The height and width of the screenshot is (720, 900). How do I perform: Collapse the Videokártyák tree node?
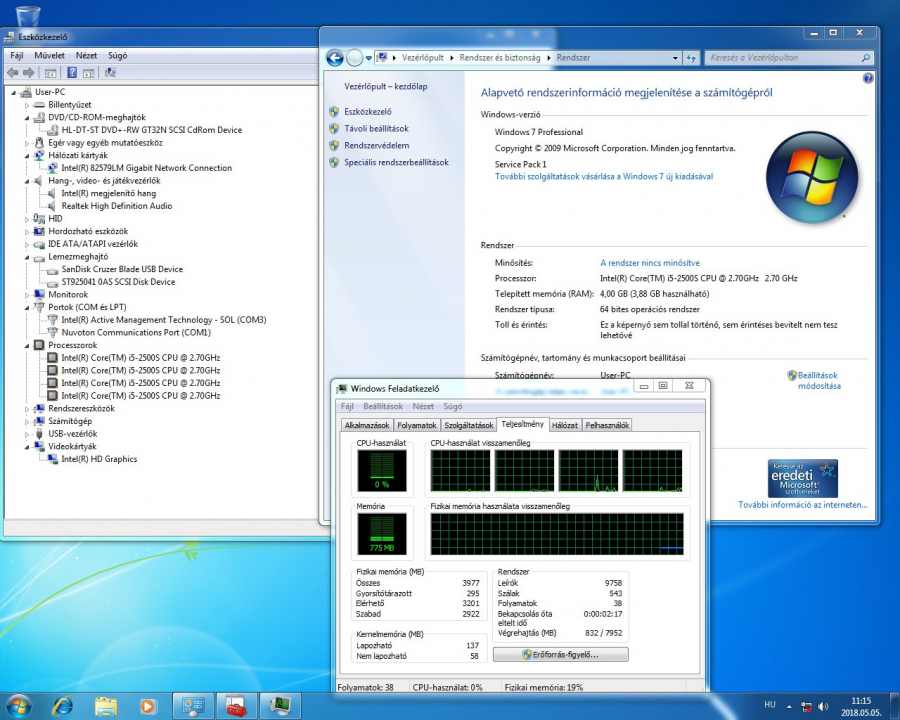click(x=26, y=447)
